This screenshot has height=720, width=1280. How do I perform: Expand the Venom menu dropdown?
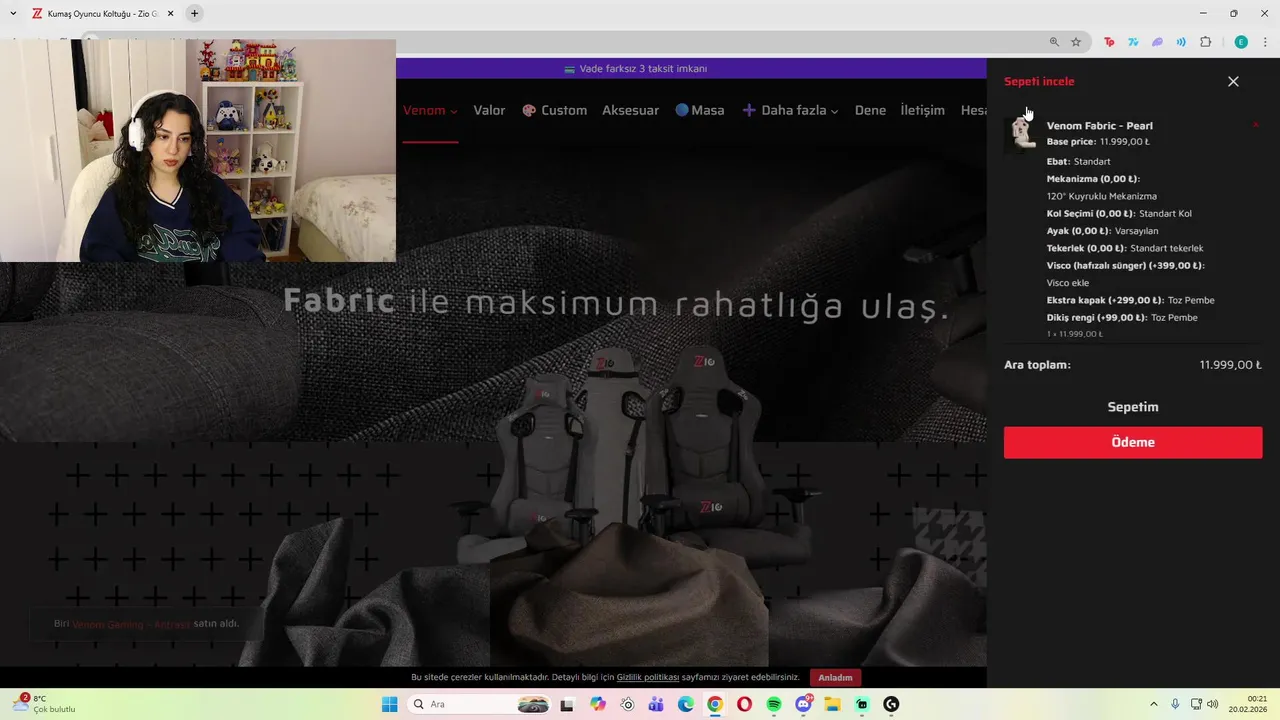coord(430,110)
